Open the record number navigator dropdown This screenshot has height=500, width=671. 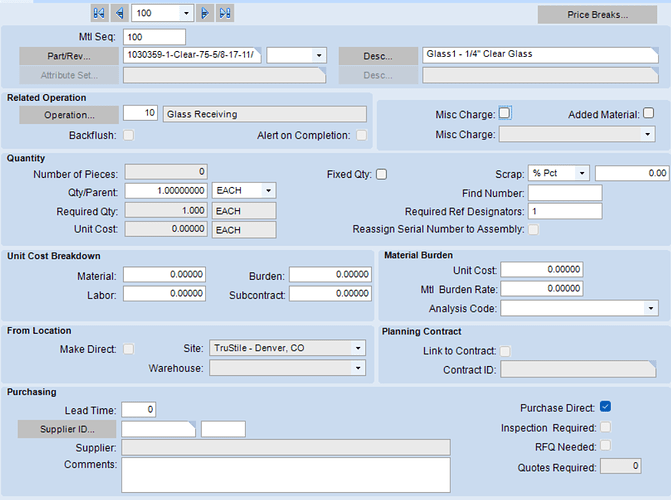[x=186, y=13]
